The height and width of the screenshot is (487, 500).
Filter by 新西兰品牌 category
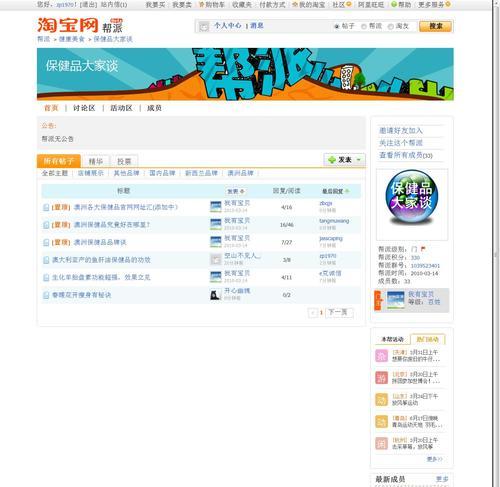201,173
